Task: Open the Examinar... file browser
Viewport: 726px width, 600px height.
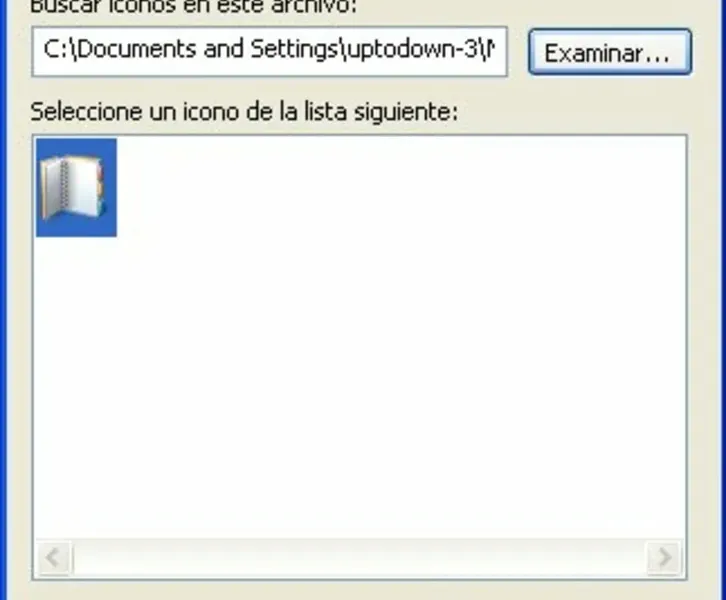Action: (x=610, y=52)
